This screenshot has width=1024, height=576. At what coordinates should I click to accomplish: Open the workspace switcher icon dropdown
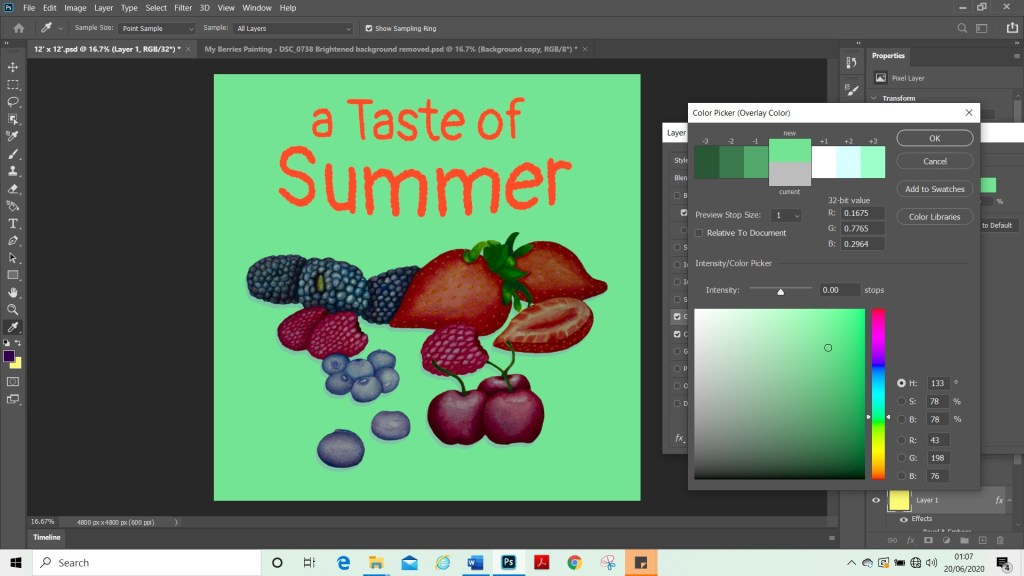coord(982,28)
